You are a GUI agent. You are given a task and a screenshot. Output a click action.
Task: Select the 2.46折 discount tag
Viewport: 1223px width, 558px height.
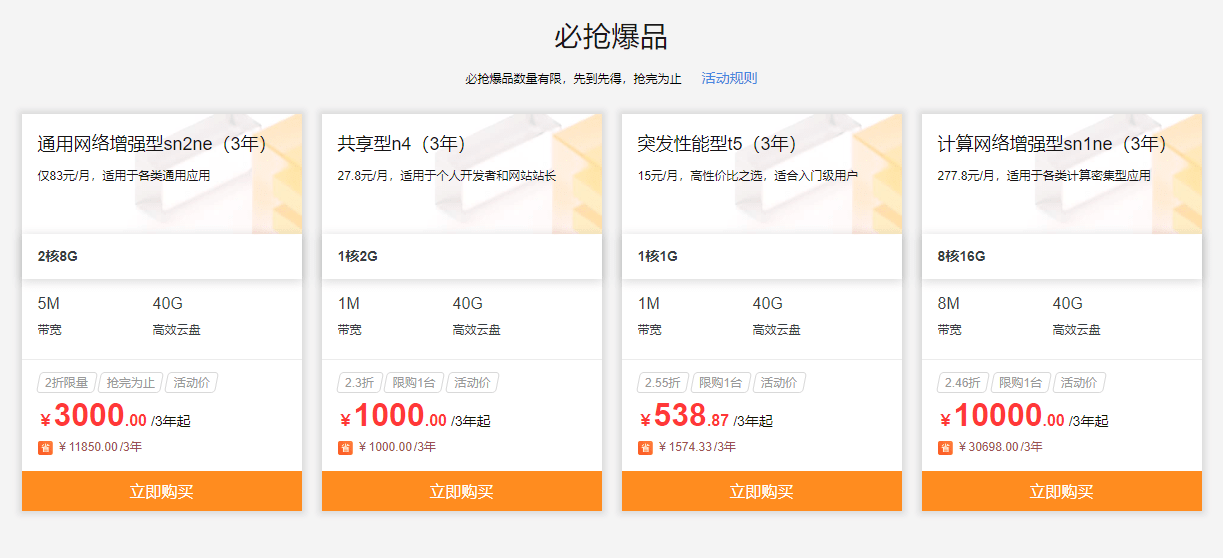pos(962,382)
